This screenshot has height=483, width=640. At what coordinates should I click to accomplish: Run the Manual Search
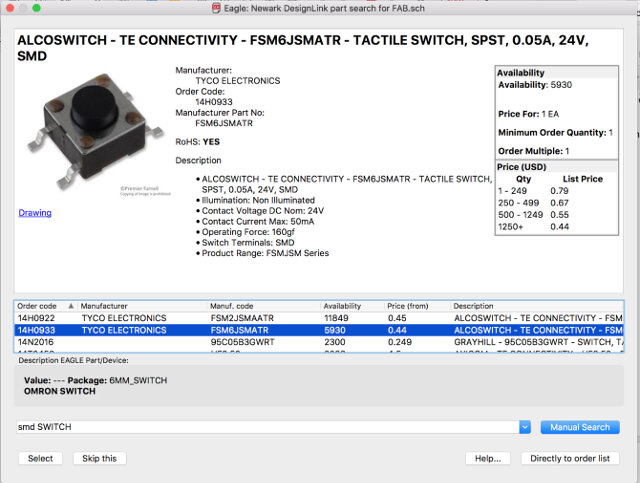coord(580,427)
